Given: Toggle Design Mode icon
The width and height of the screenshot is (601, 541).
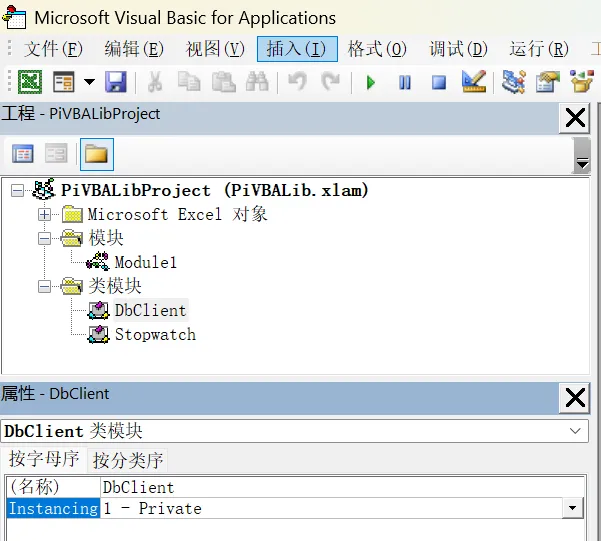Looking at the screenshot, I should (x=474, y=82).
